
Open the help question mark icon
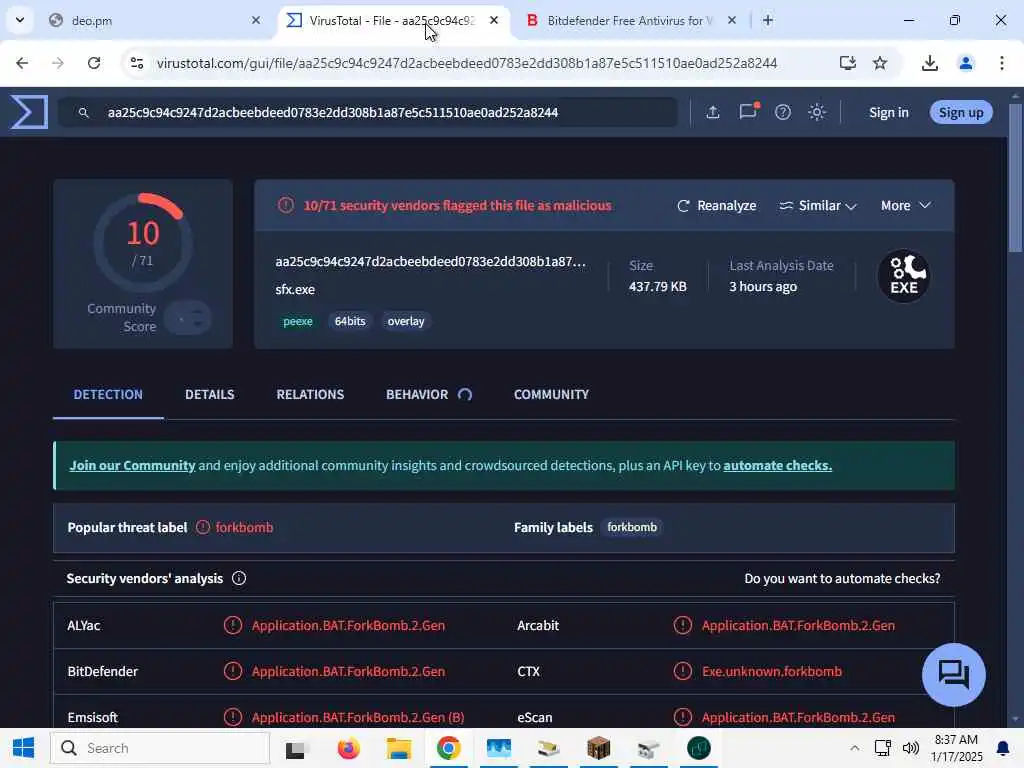[782, 112]
